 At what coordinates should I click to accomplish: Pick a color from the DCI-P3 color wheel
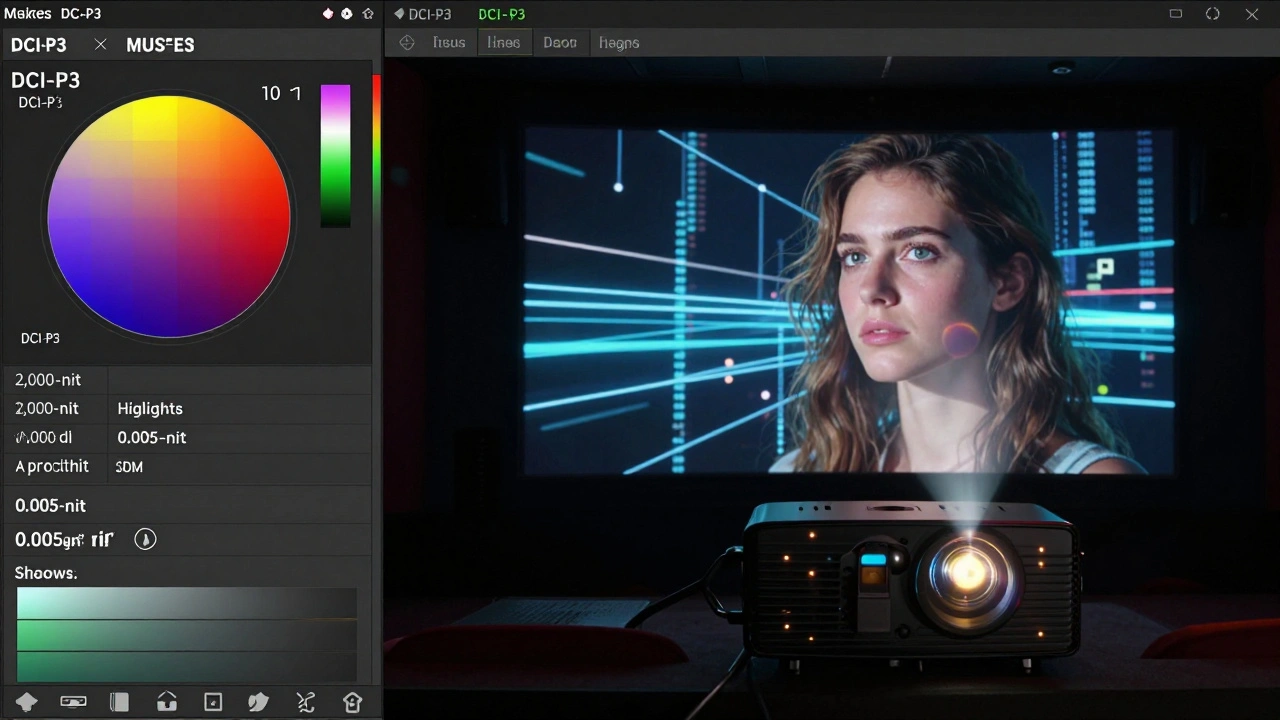(x=168, y=217)
